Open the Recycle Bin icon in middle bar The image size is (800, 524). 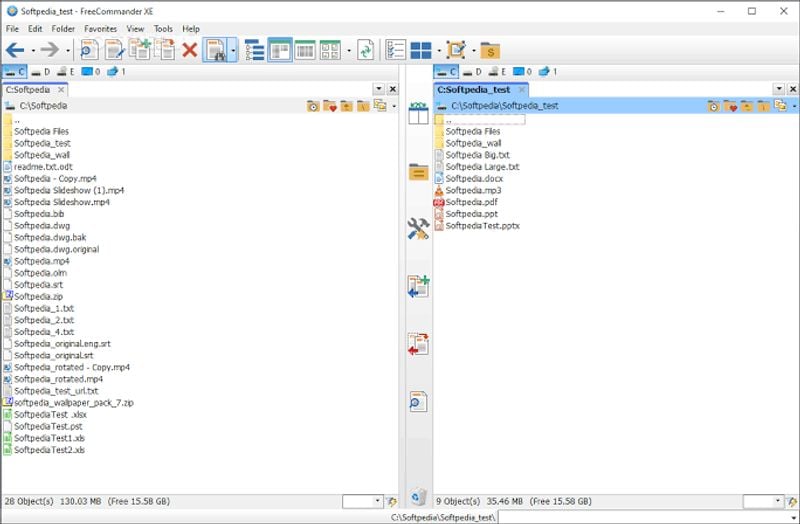[418, 496]
